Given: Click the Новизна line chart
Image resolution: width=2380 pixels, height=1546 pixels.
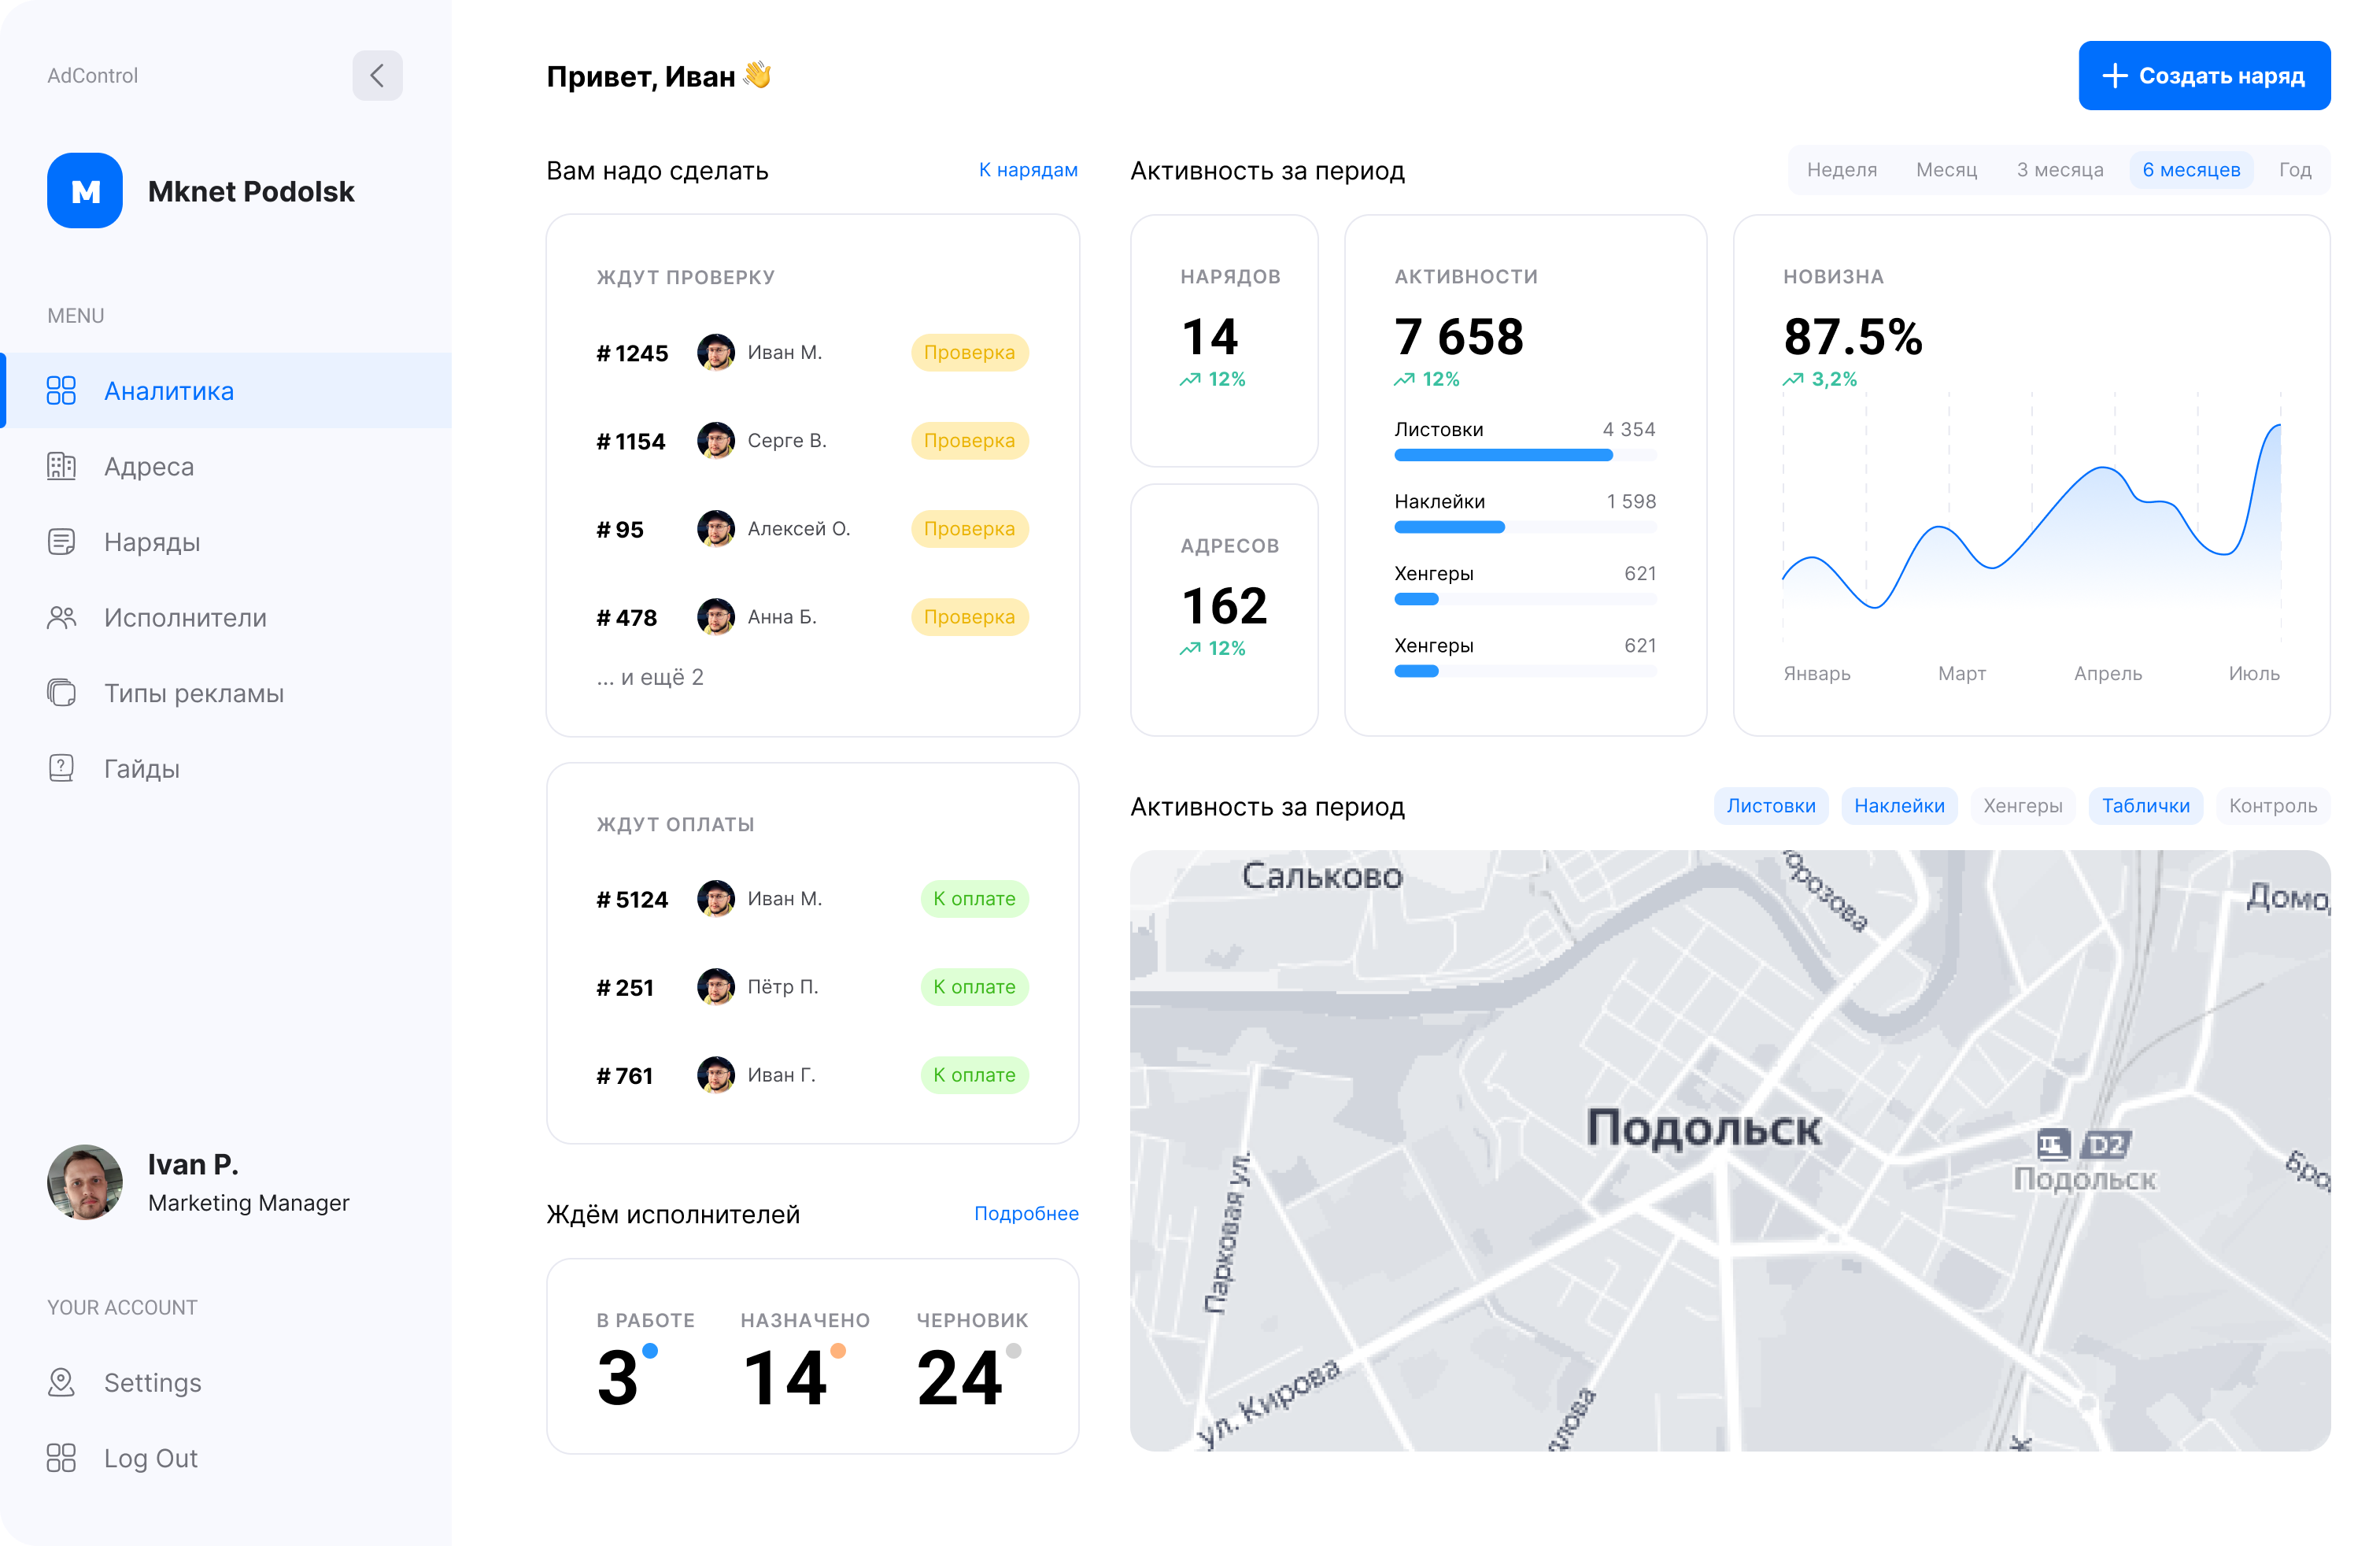Looking at the screenshot, I should pos(2031,515).
